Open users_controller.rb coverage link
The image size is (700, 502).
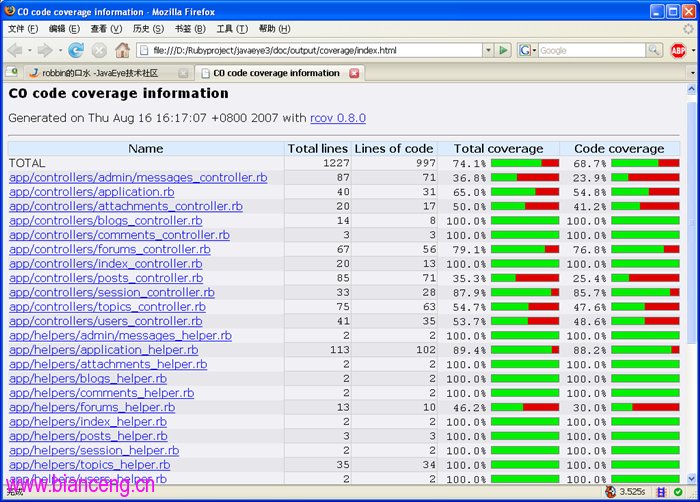pyautogui.click(x=105, y=321)
